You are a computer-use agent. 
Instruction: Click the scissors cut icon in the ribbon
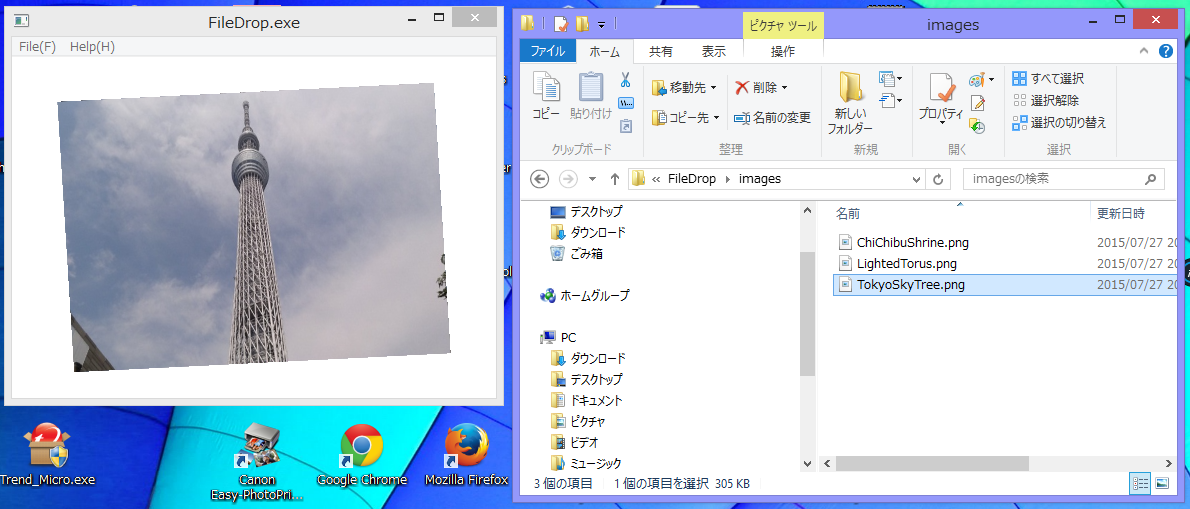[x=626, y=80]
